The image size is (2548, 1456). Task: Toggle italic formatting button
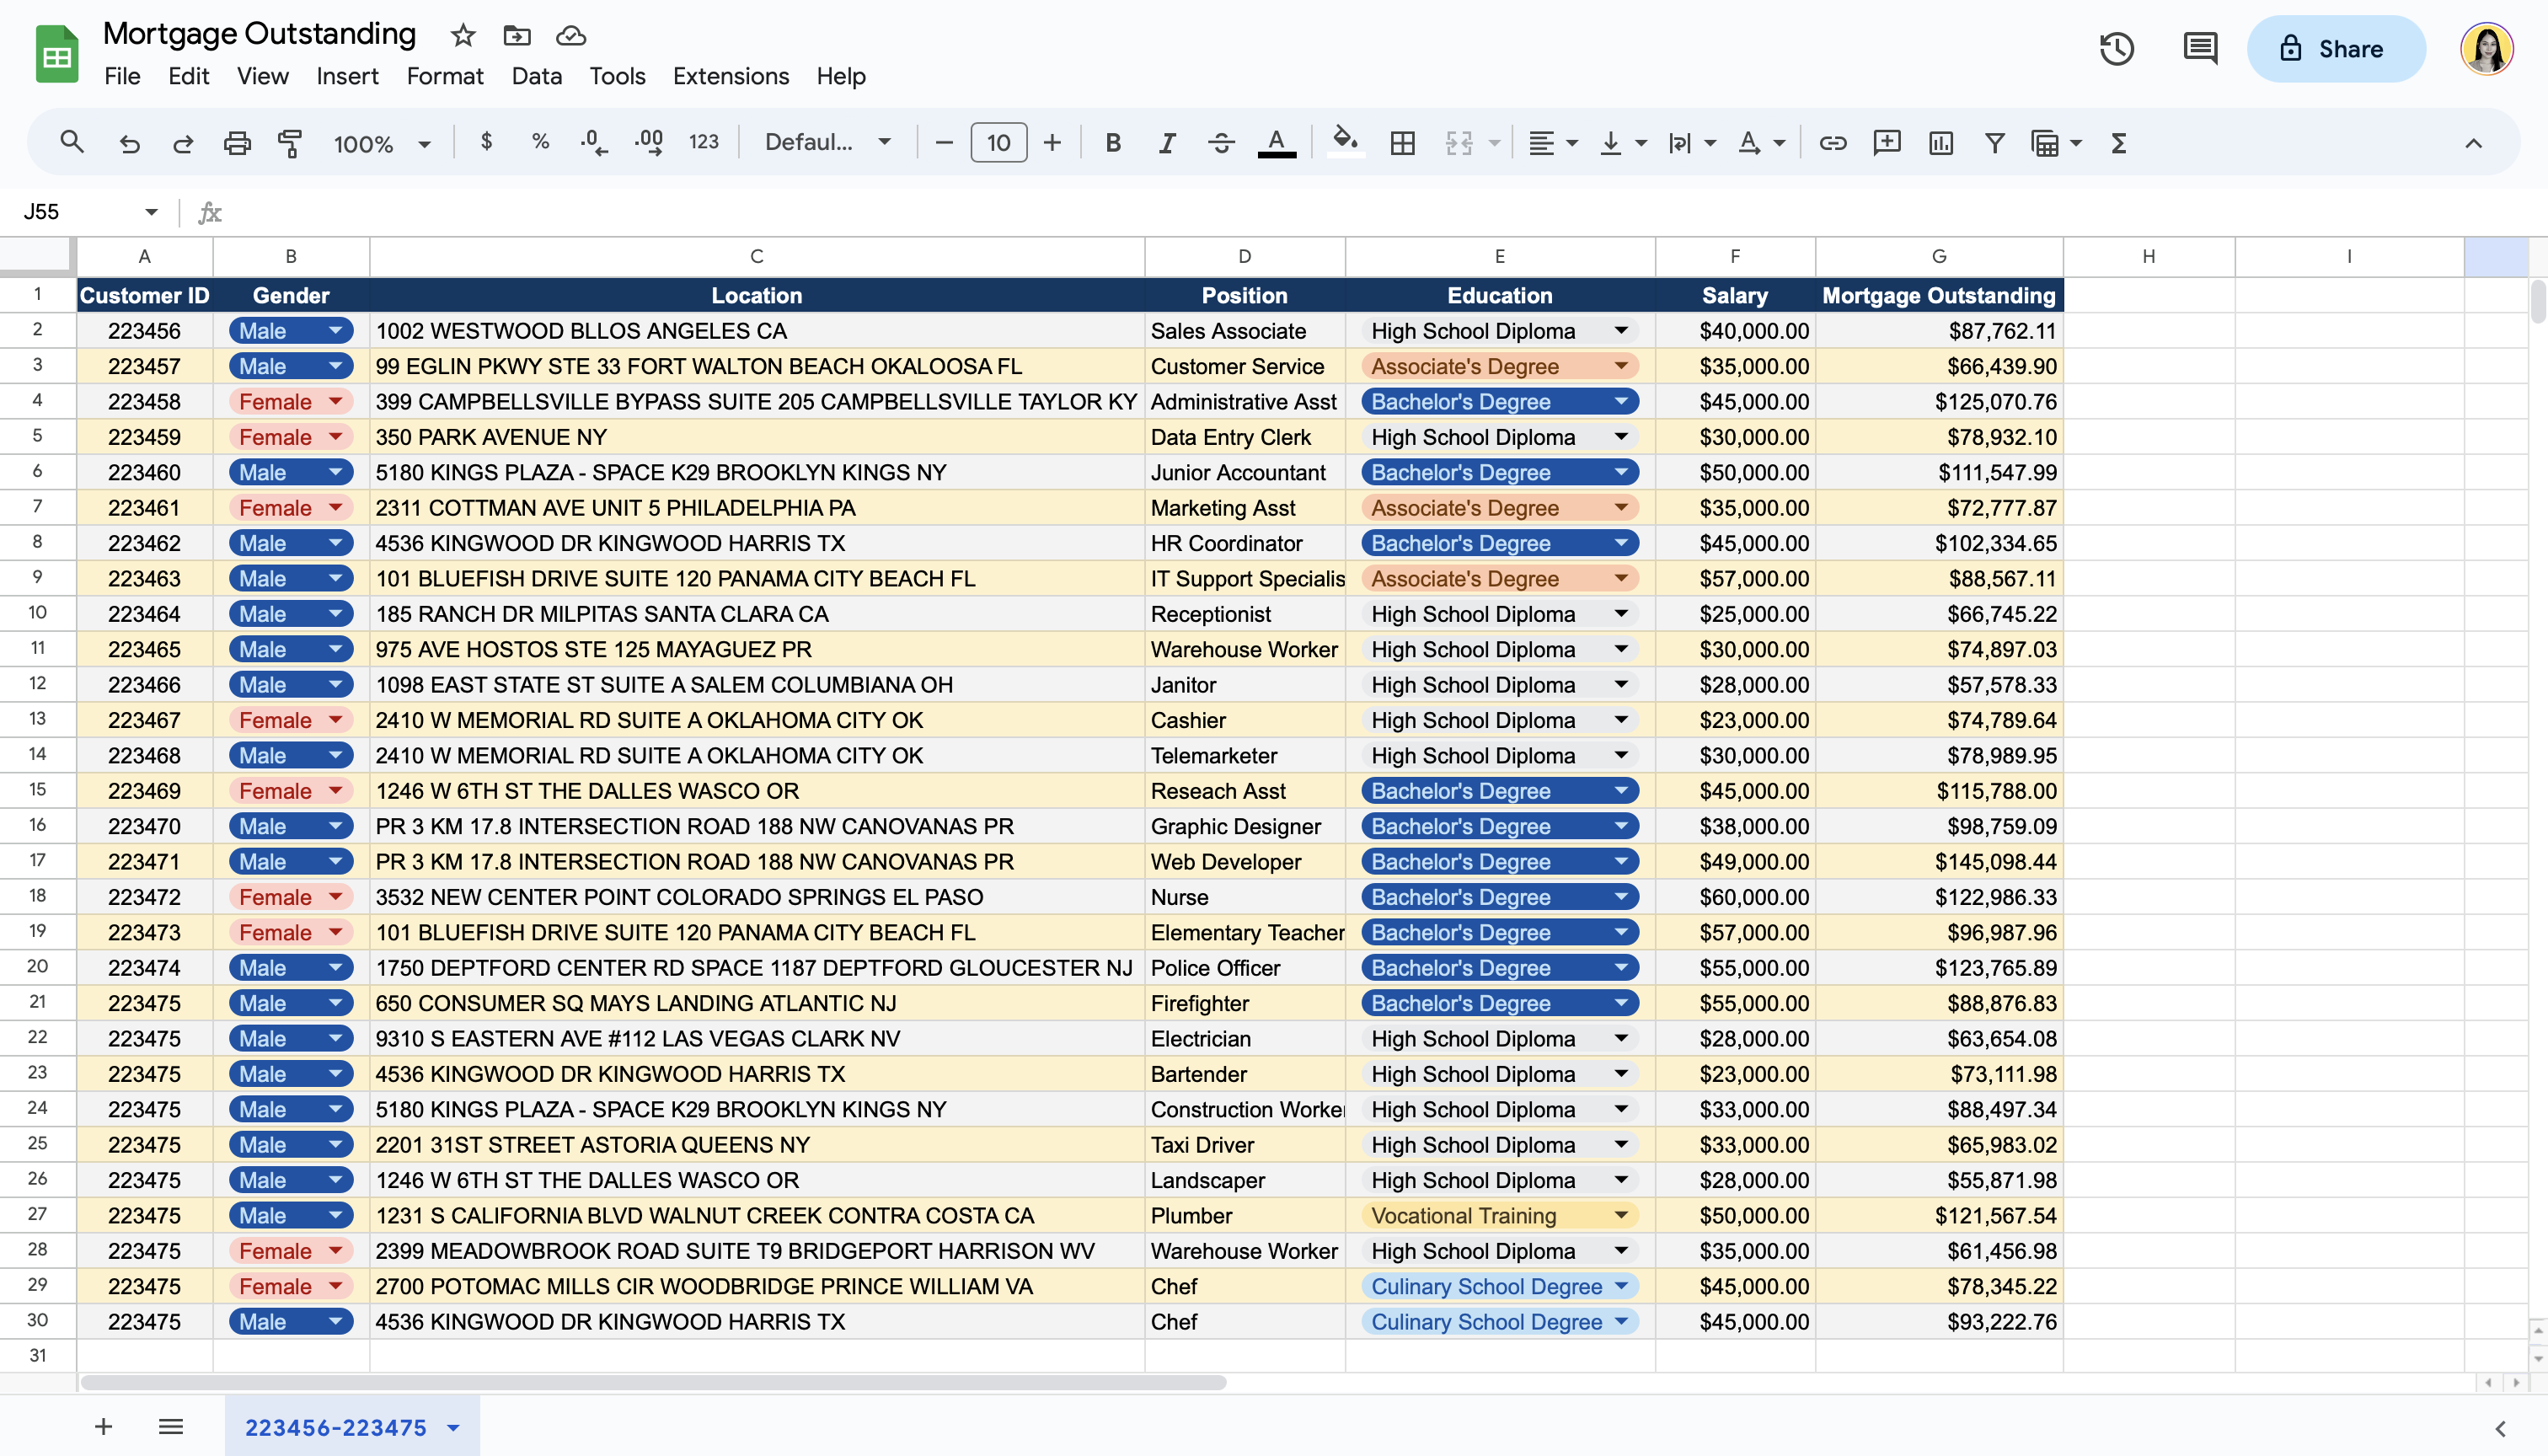[1166, 143]
